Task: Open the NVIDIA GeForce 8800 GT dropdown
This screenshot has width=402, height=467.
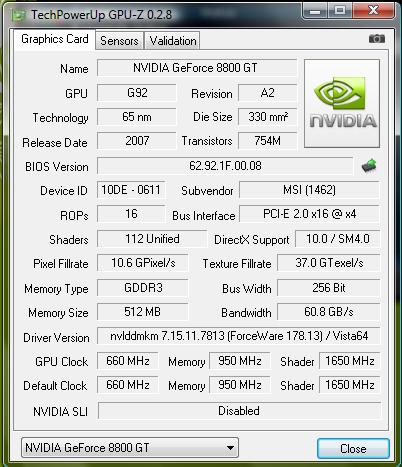Action: (x=130, y=448)
